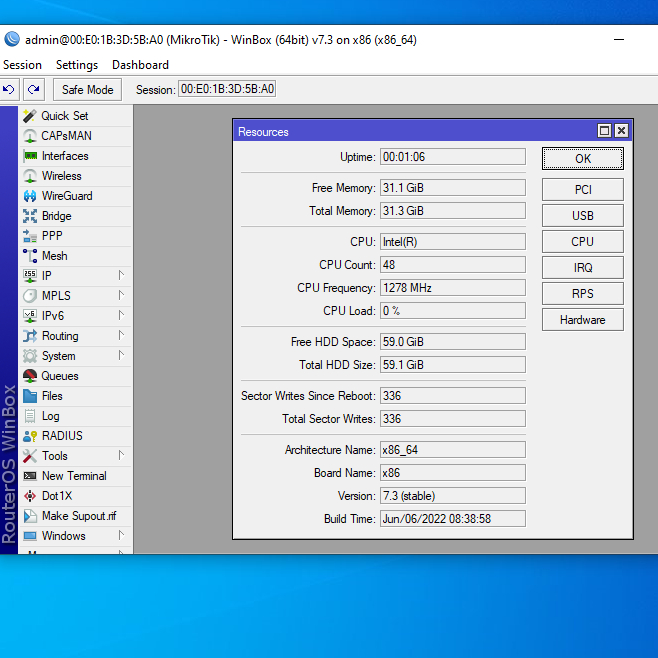Click the Uptime value field
The height and width of the screenshot is (658, 658).
(453, 157)
